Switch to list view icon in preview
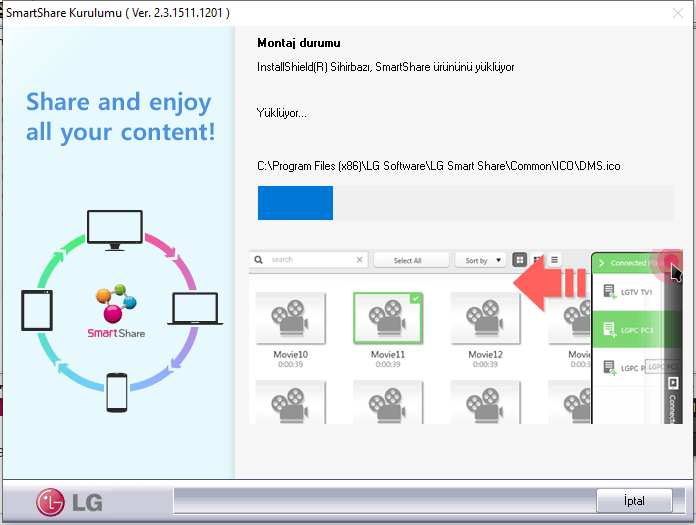 point(554,260)
